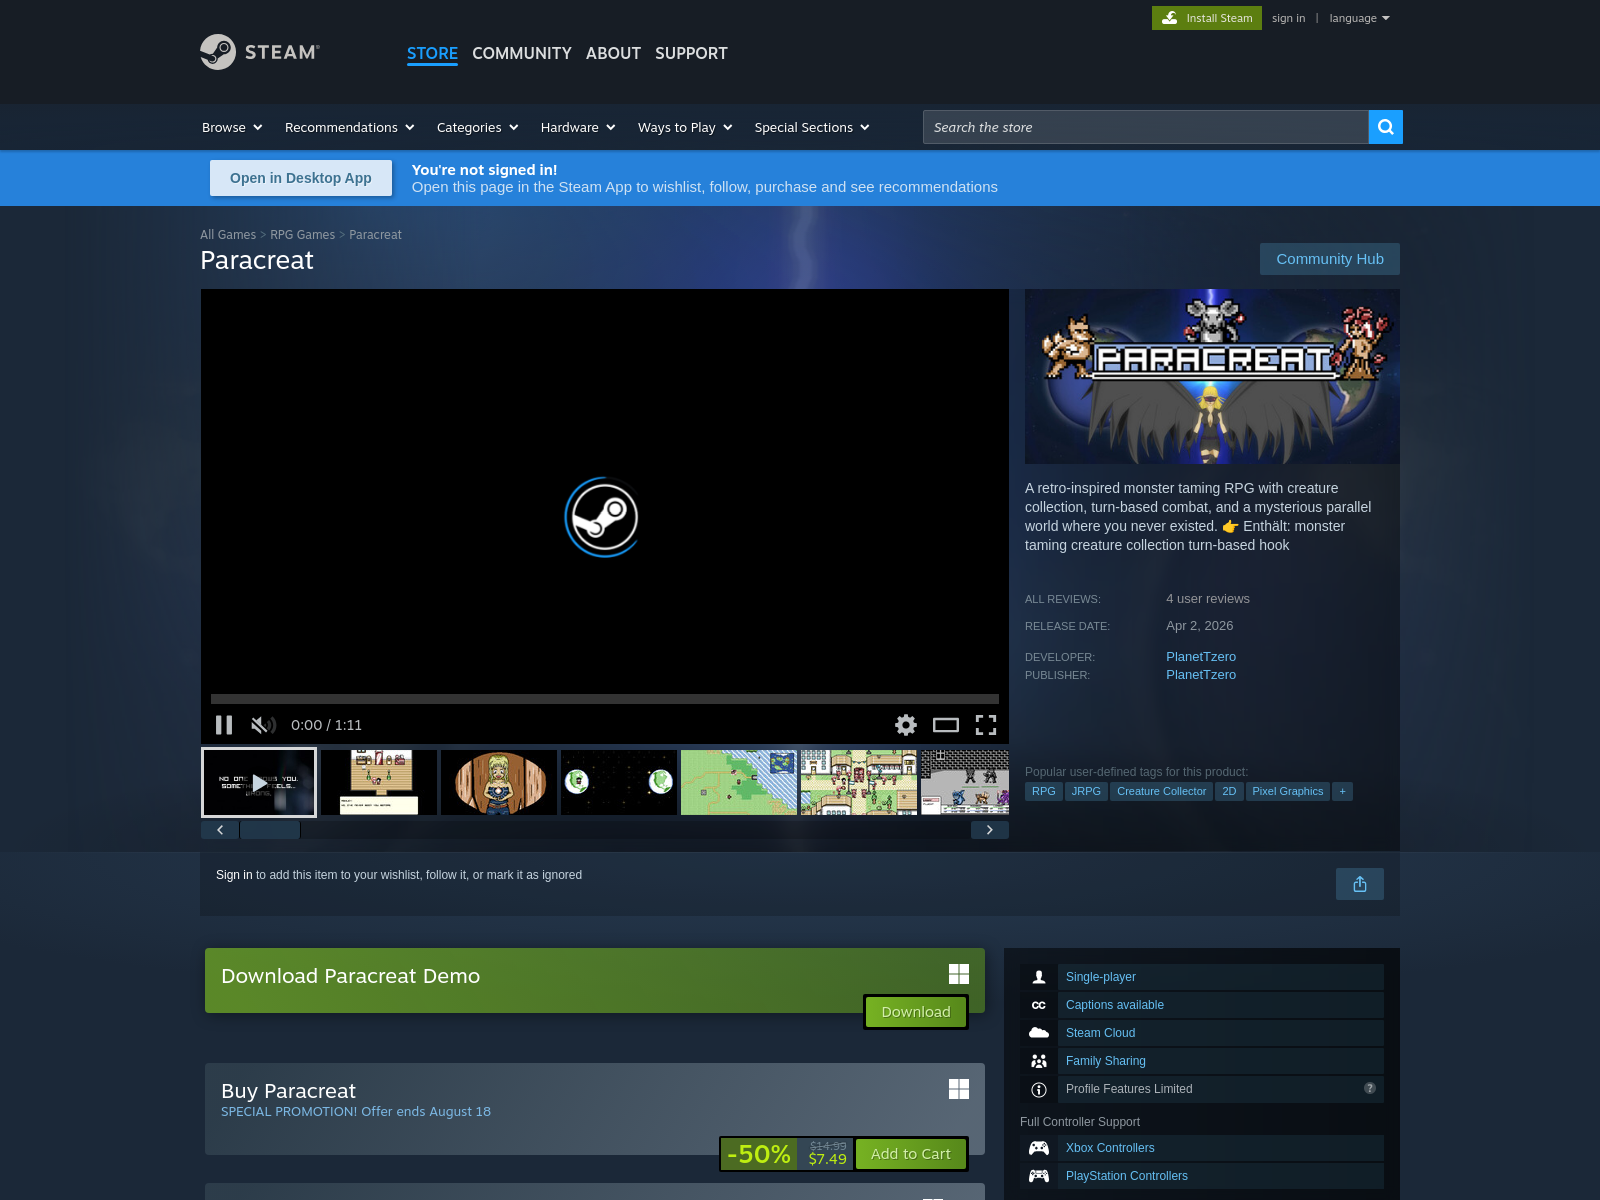Open publisher PlanetTzero link
Viewport: 1600px width, 1200px height.
pyautogui.click(x=1201, y=675)
